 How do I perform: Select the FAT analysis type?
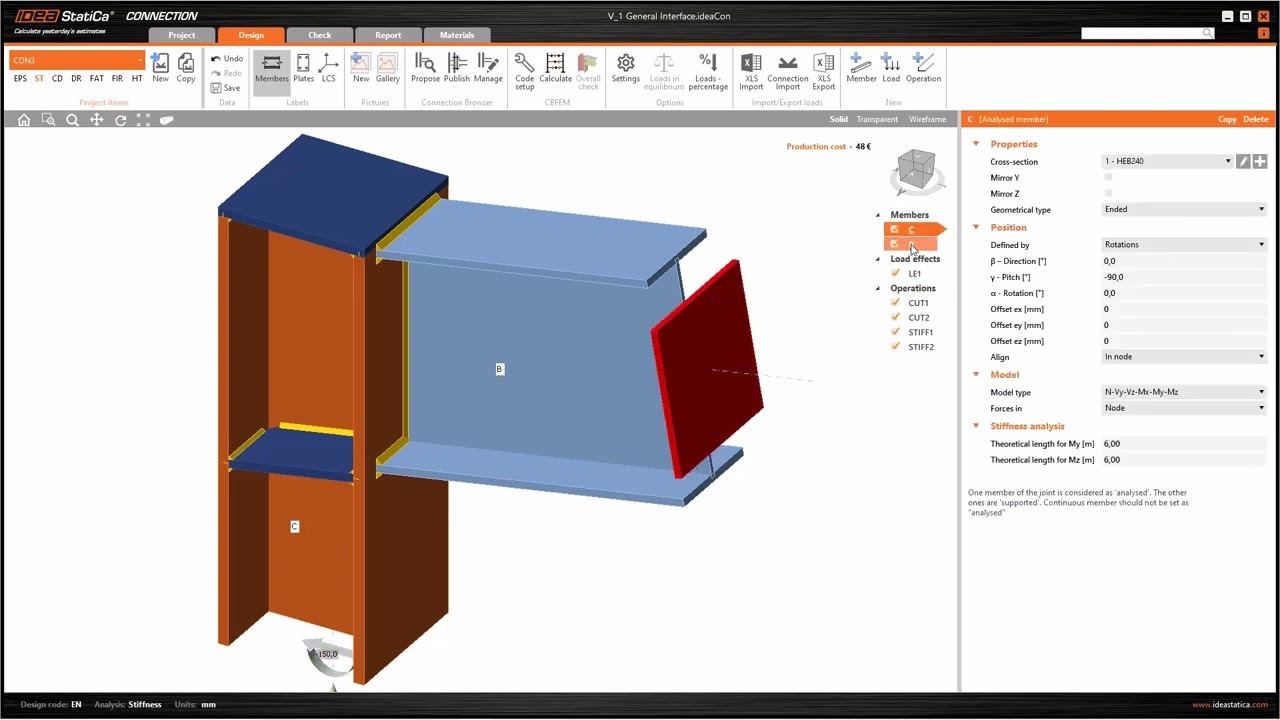pos(96,78)
